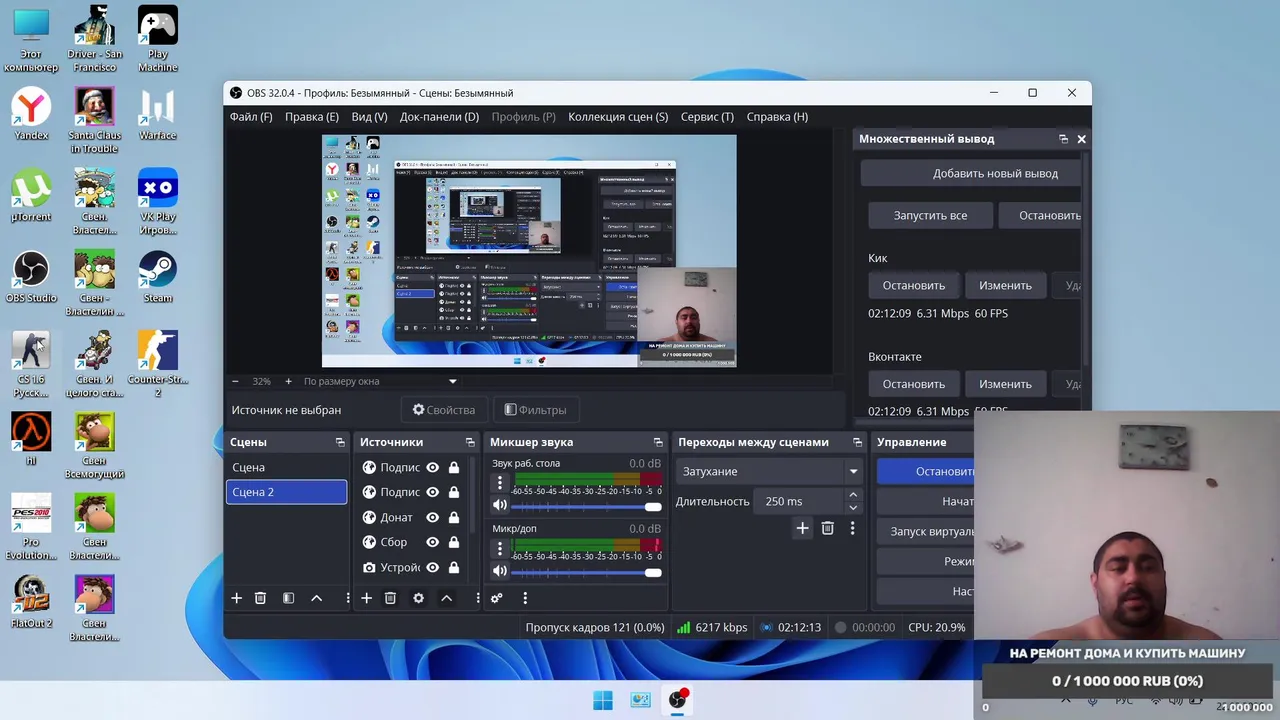The width and height of the screenshot is (1280, 720).
Task: Close the Множественный вывод dock
Action: coord(1081,139)
